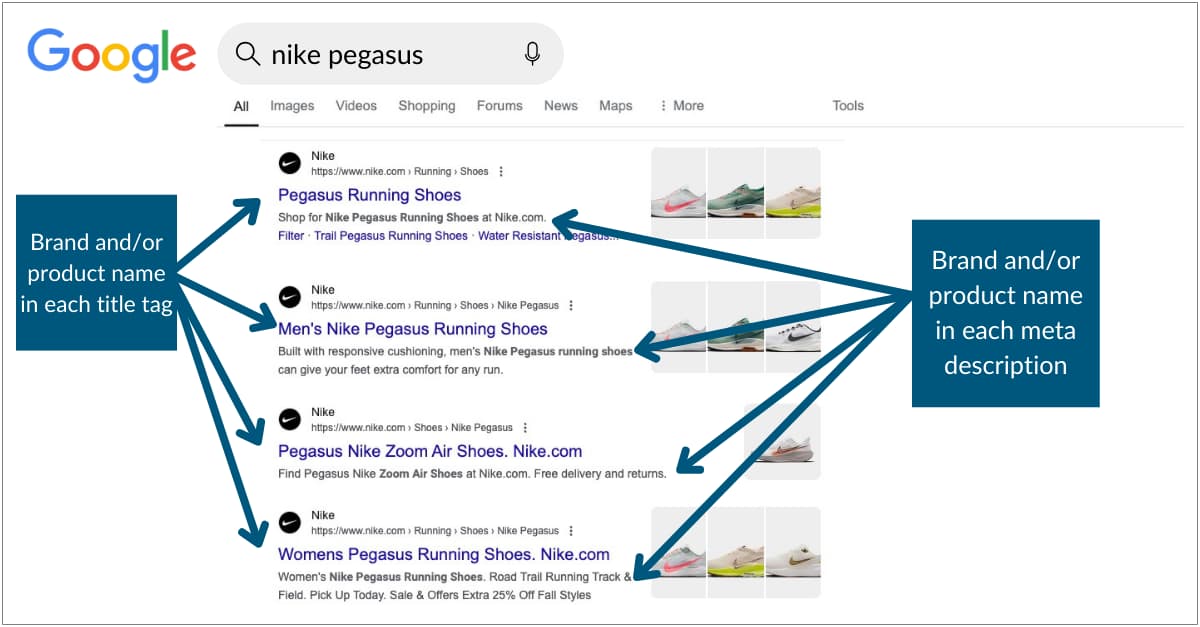Switch to the Shopping tab
The height and width of the screenshot is (627, 1200).
[x=427, y=105]
